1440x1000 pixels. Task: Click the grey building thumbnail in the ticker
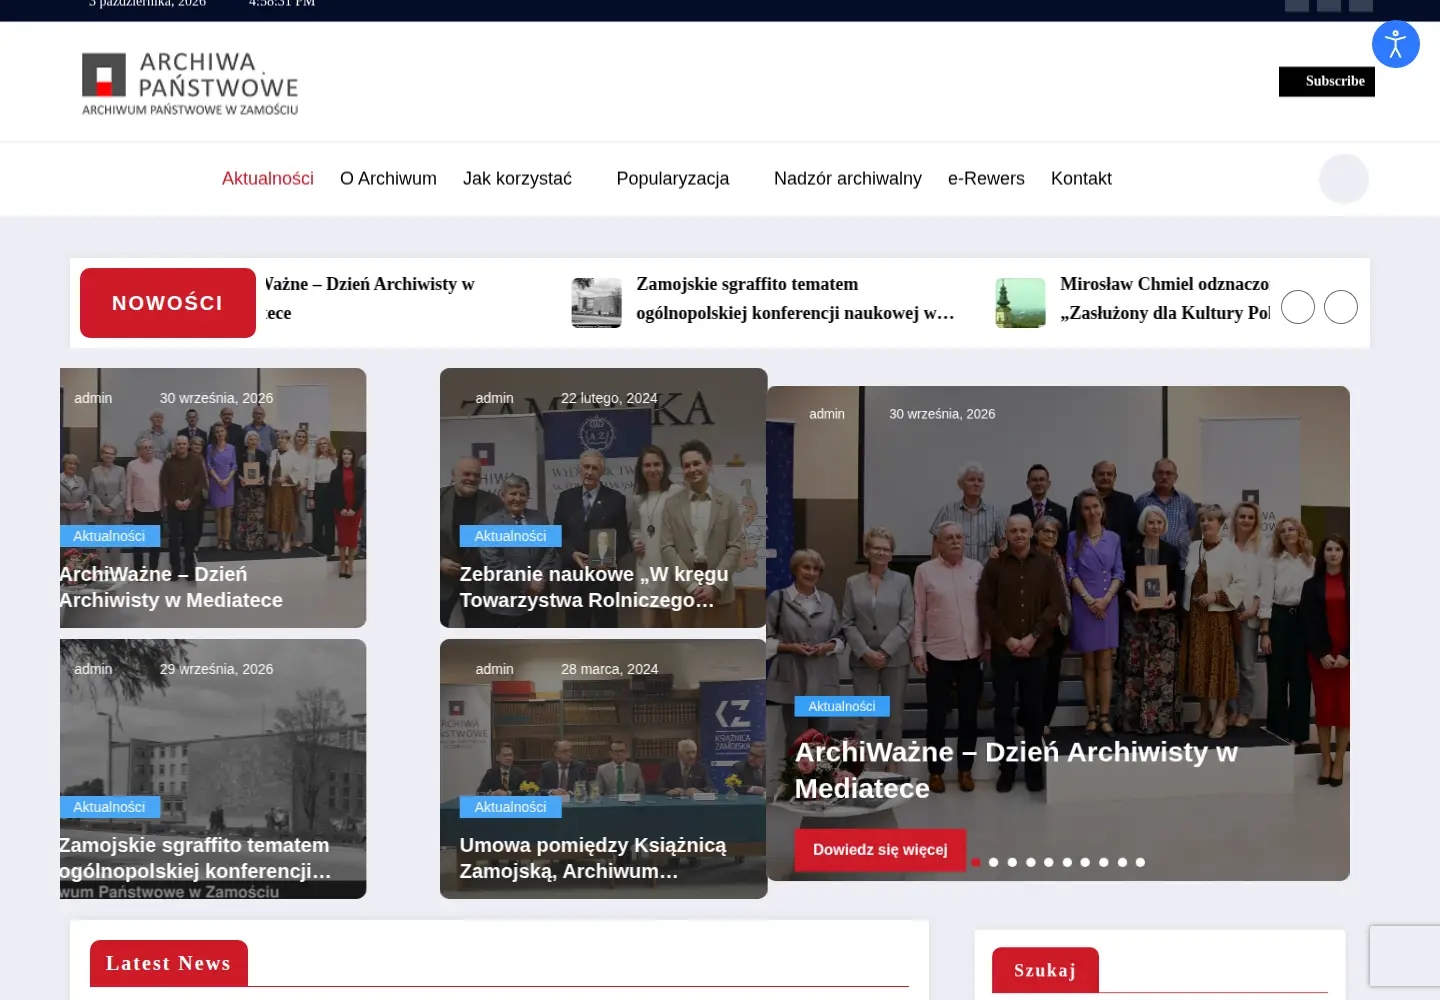pyautogui.click(x=596, y=303)
